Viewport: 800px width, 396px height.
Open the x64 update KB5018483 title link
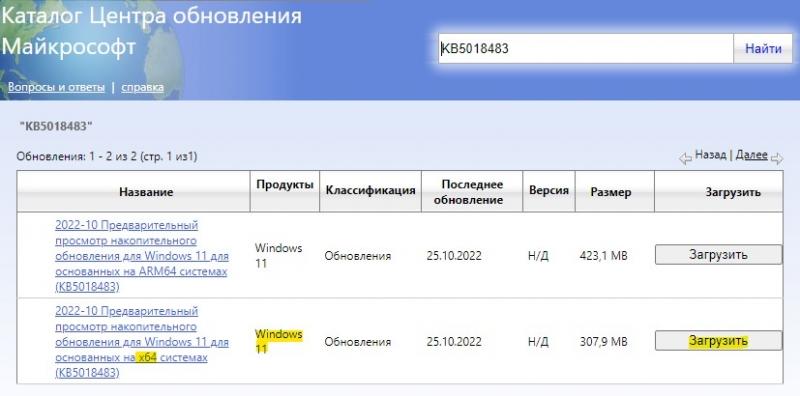tap(142, 342)
